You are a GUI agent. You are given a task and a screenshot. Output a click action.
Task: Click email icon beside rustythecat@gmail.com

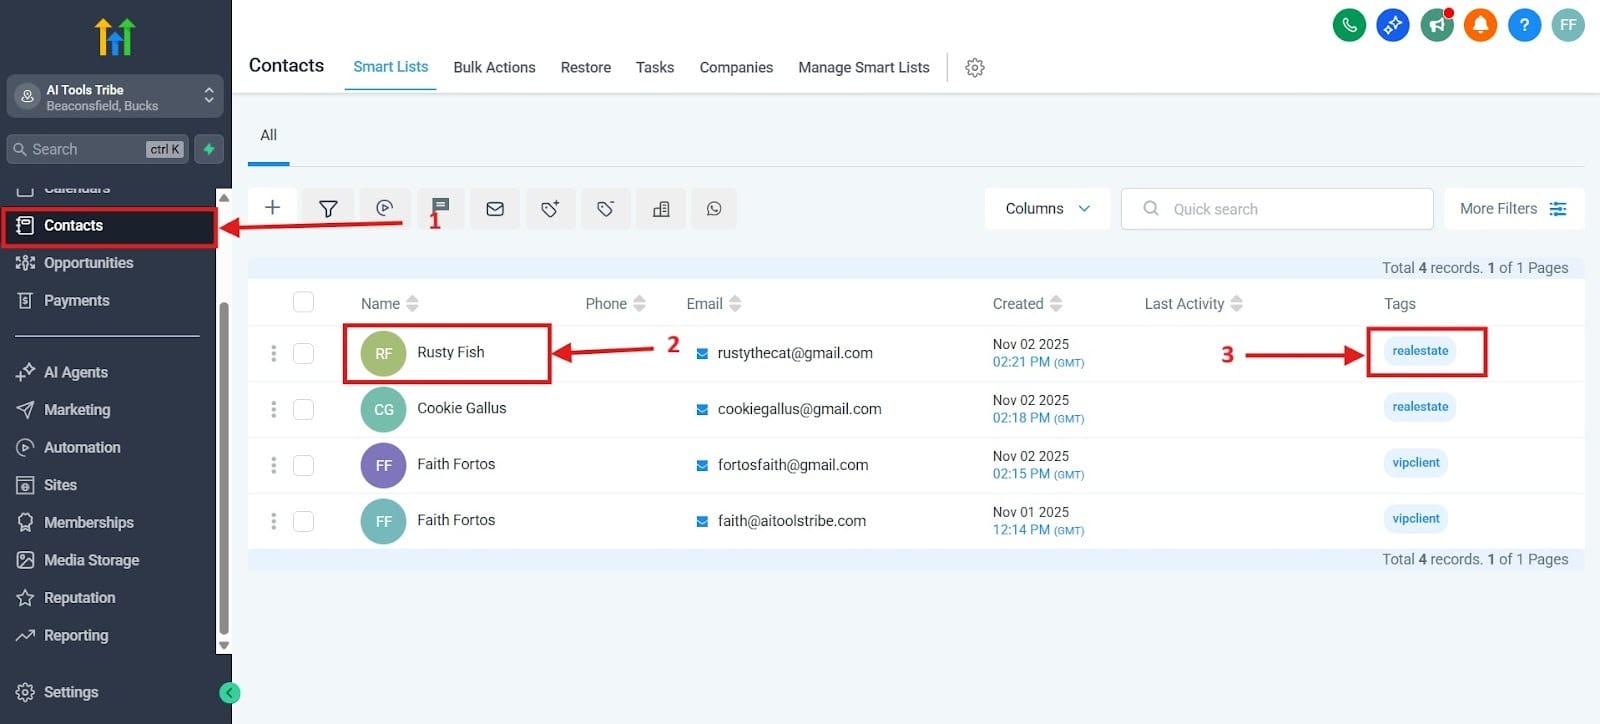[x=702, y=353]
